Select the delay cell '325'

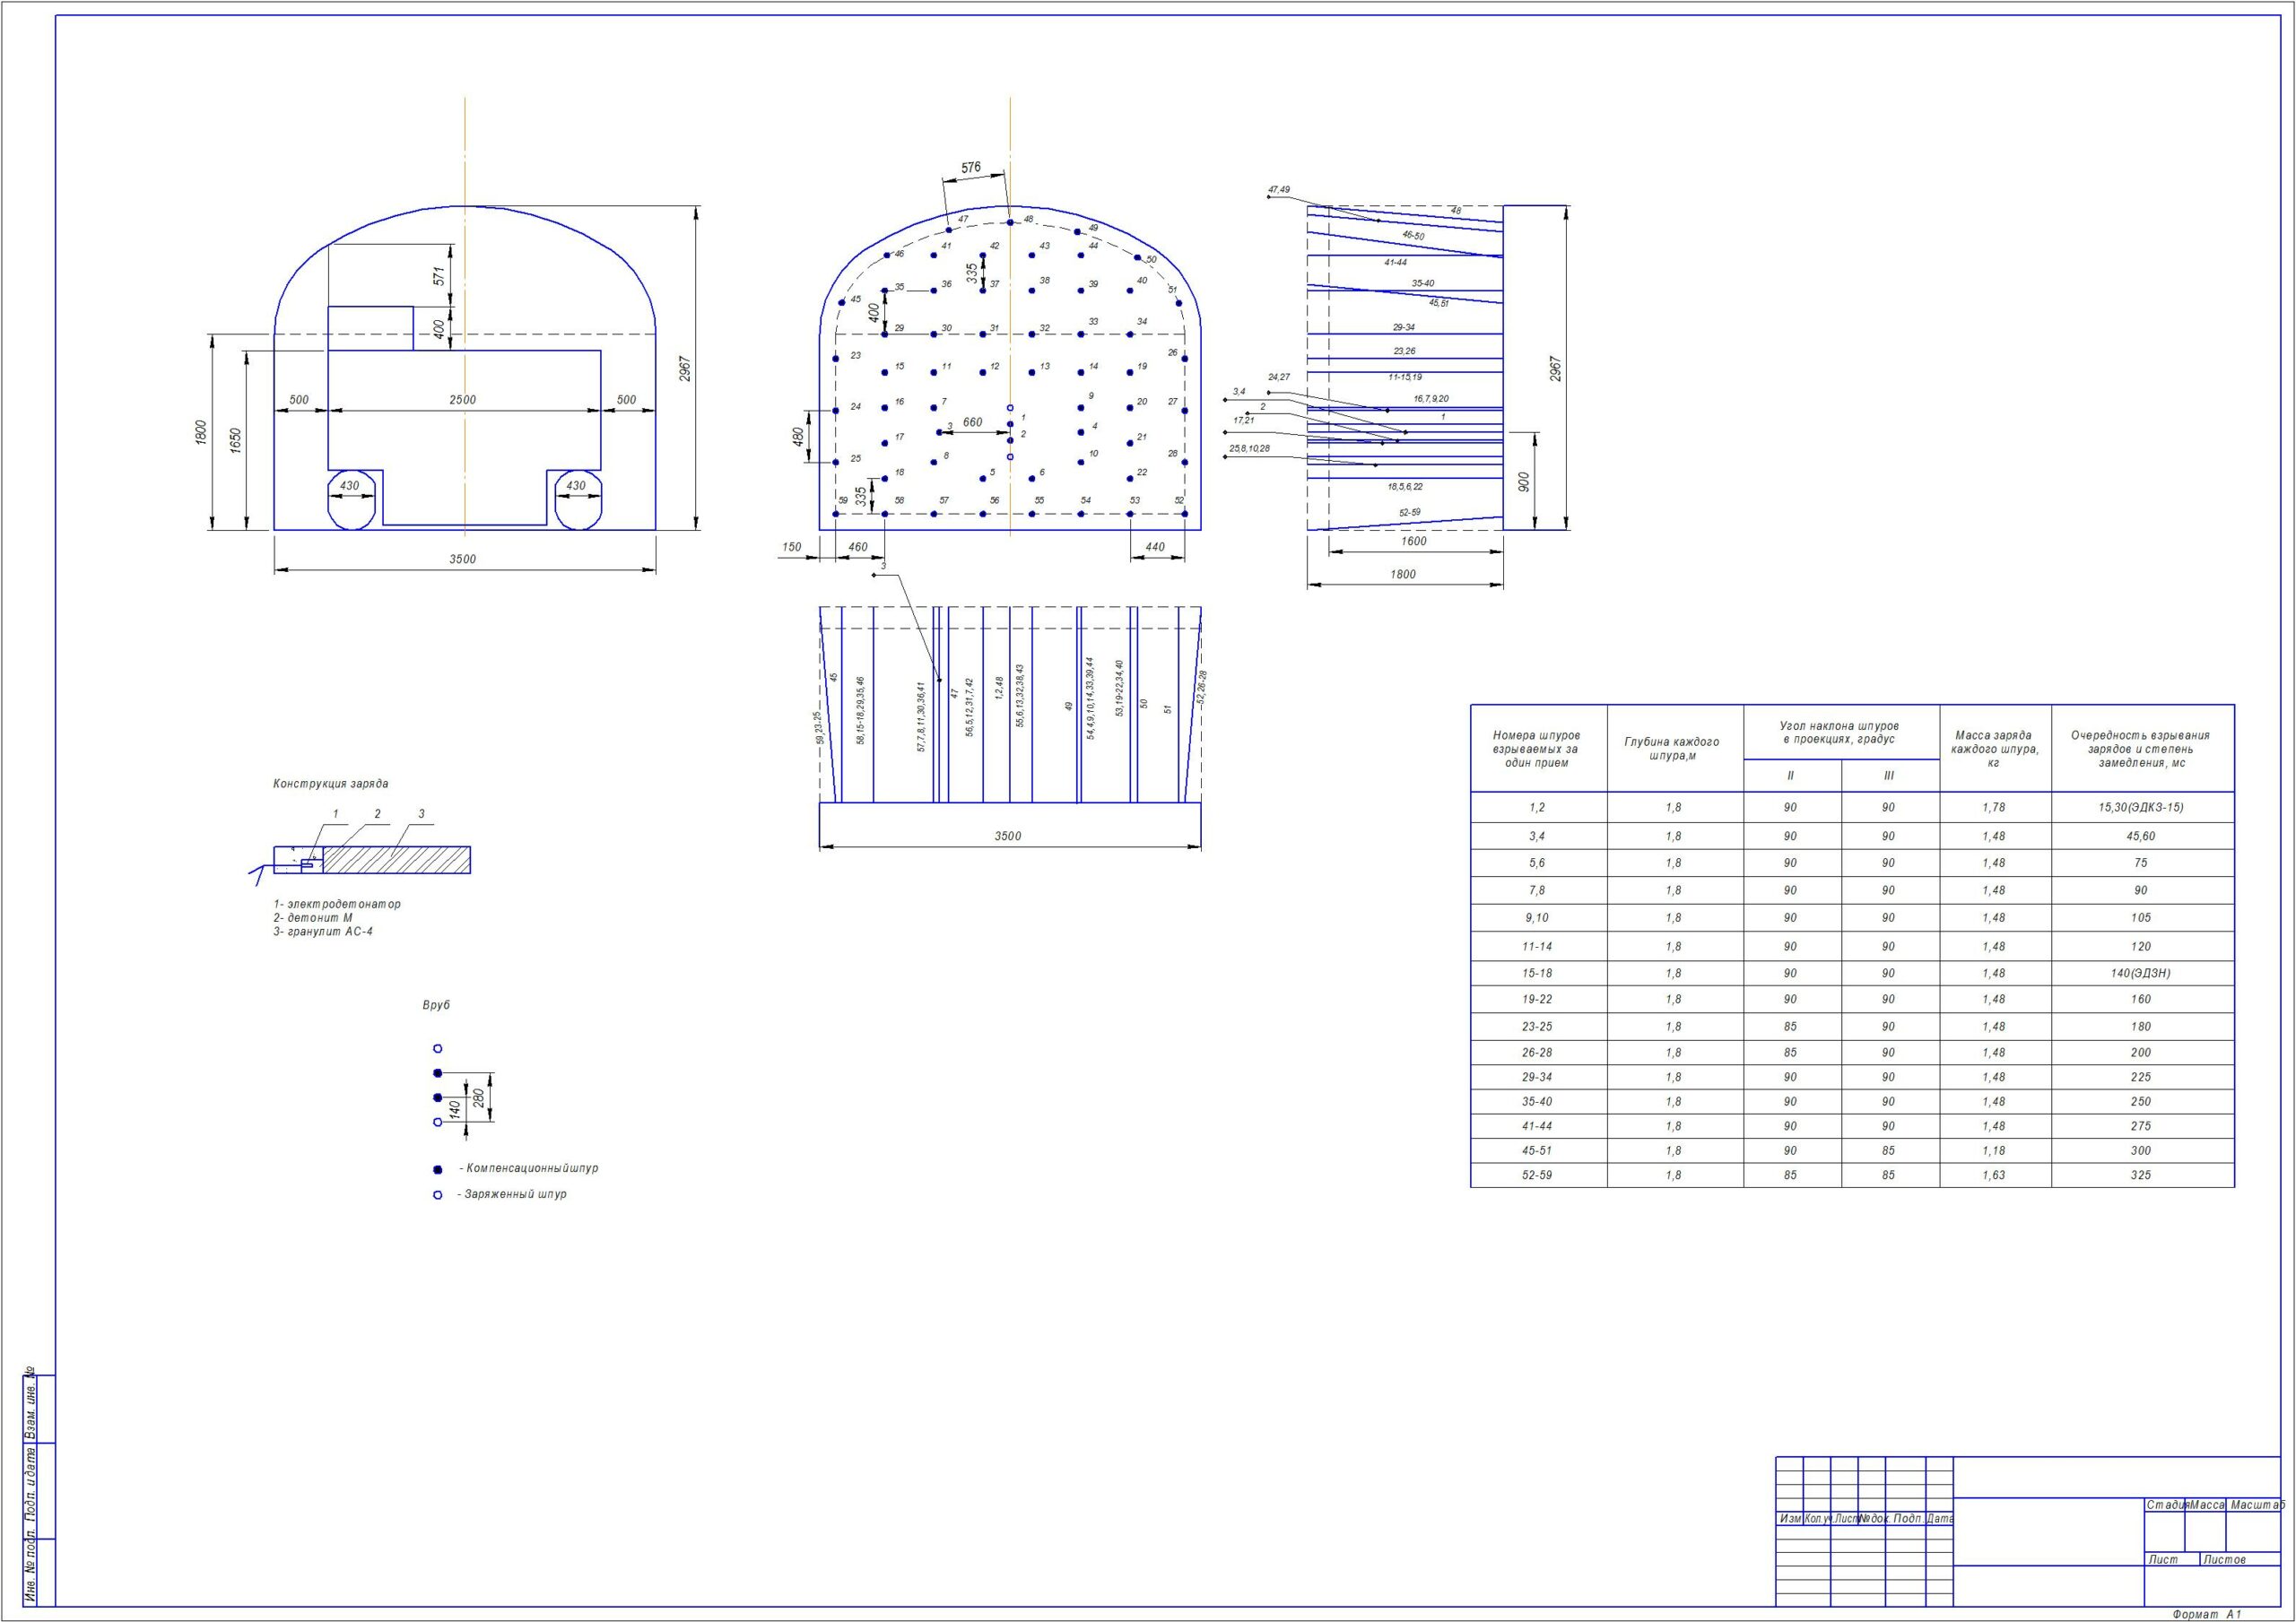point(2141,1175)
